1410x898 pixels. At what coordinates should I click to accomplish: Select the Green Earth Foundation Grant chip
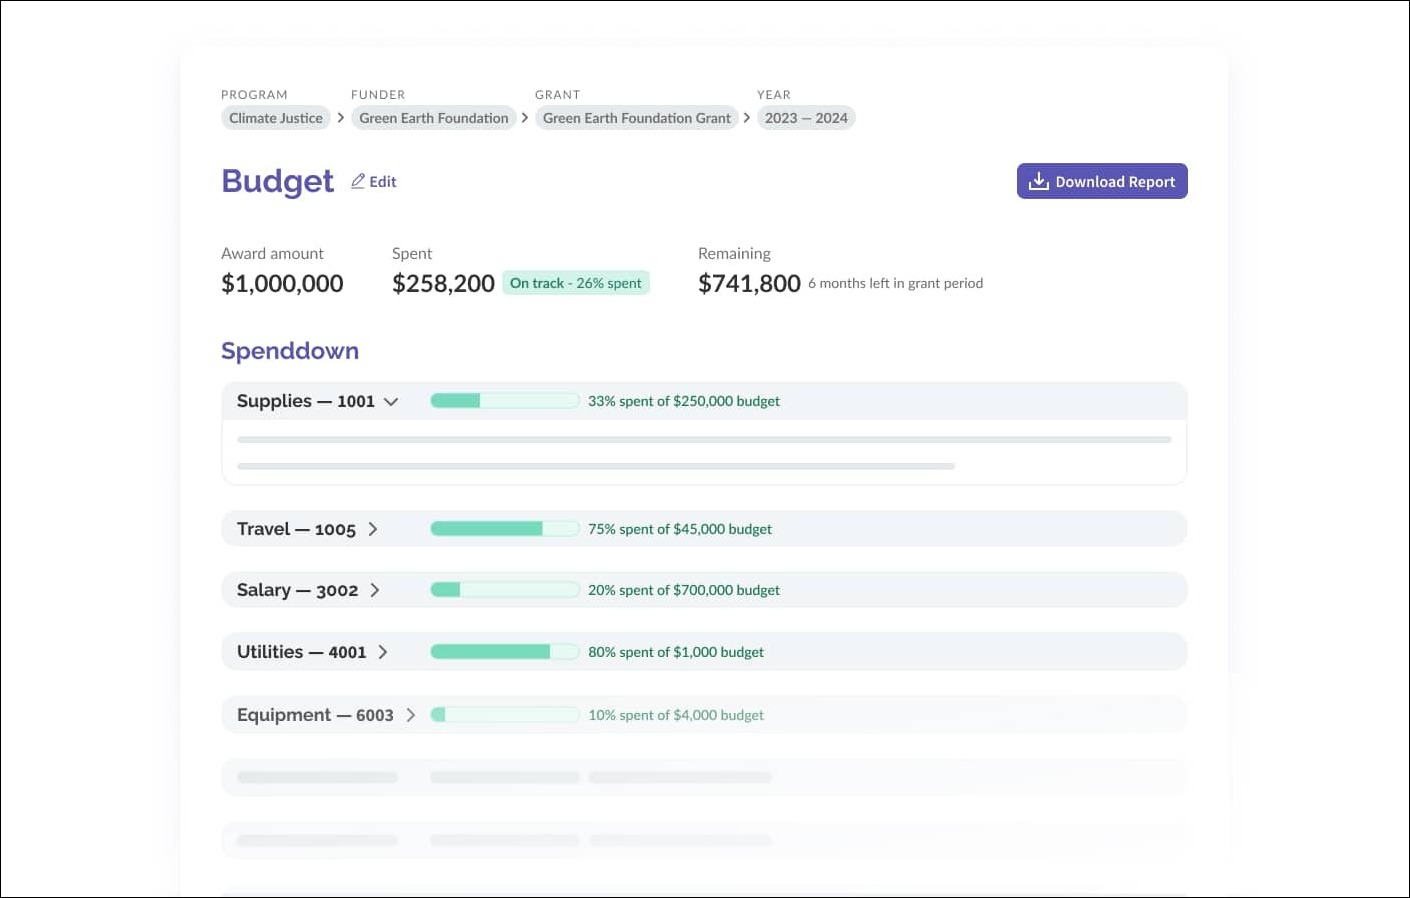pyautogui.click(x=637, y=117)
